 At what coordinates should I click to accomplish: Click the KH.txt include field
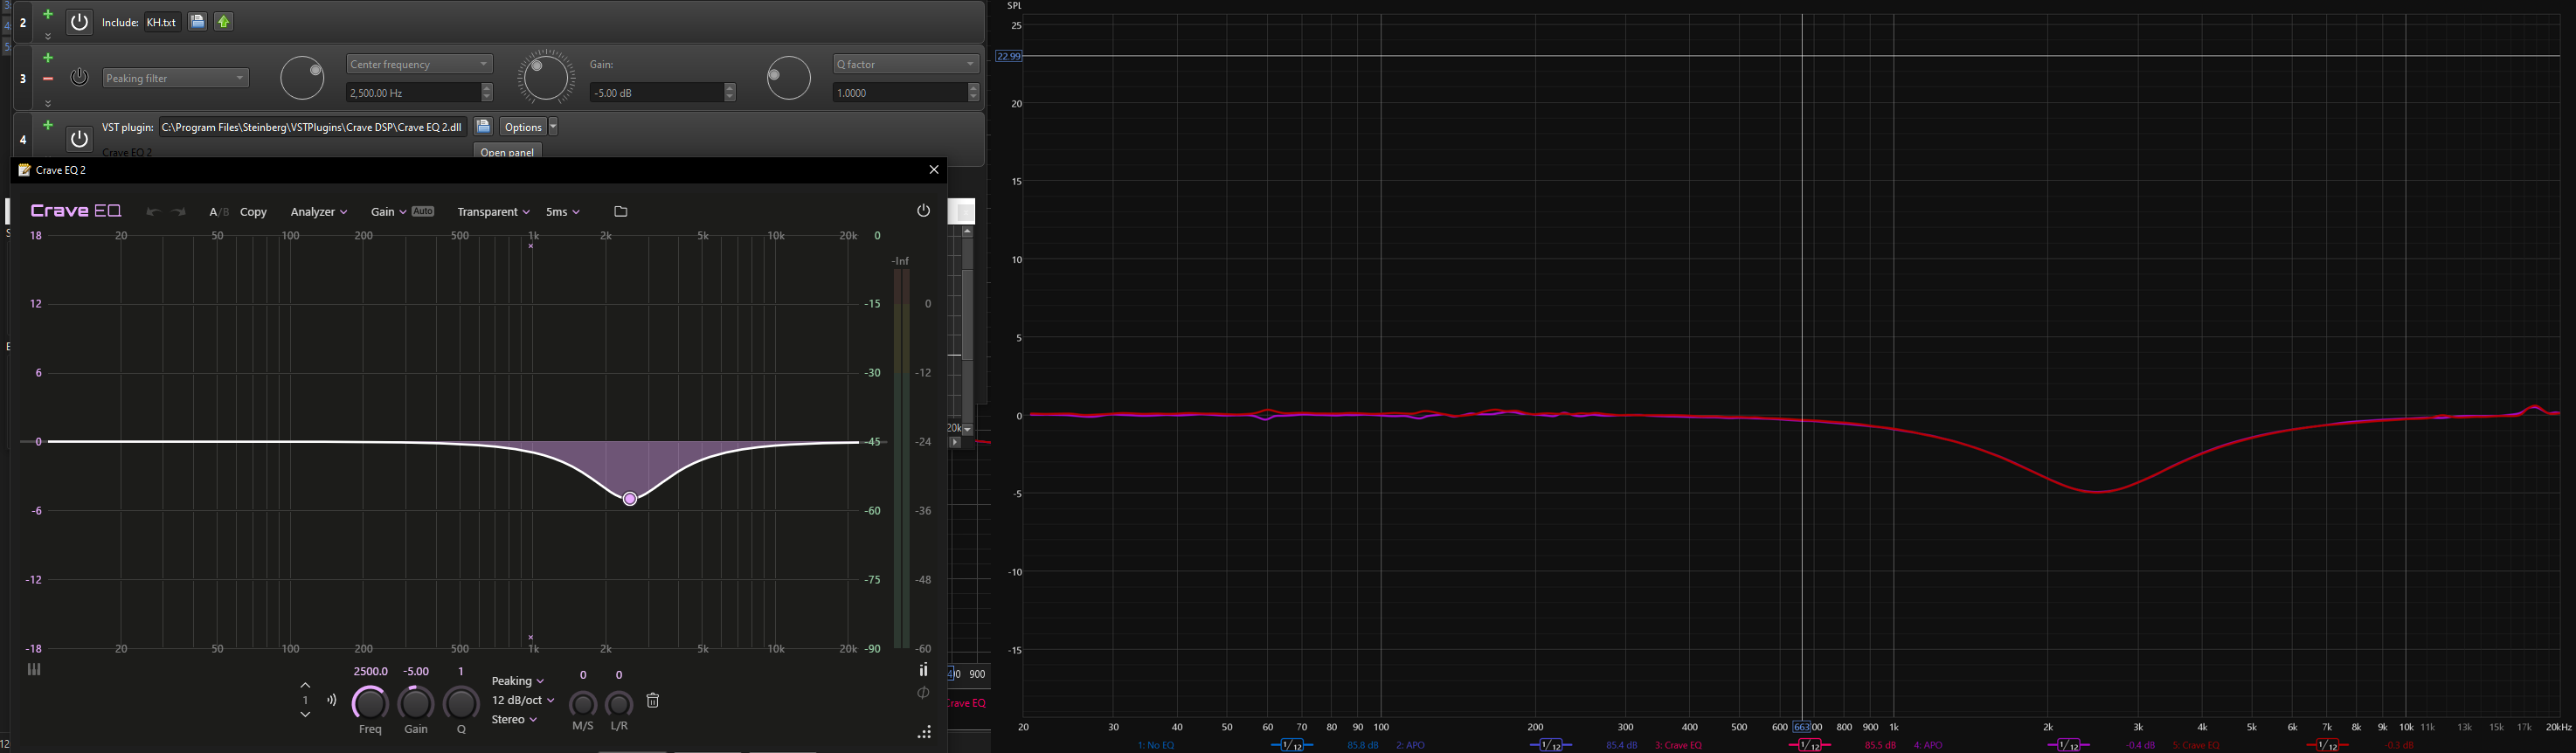tap(162, 22)
